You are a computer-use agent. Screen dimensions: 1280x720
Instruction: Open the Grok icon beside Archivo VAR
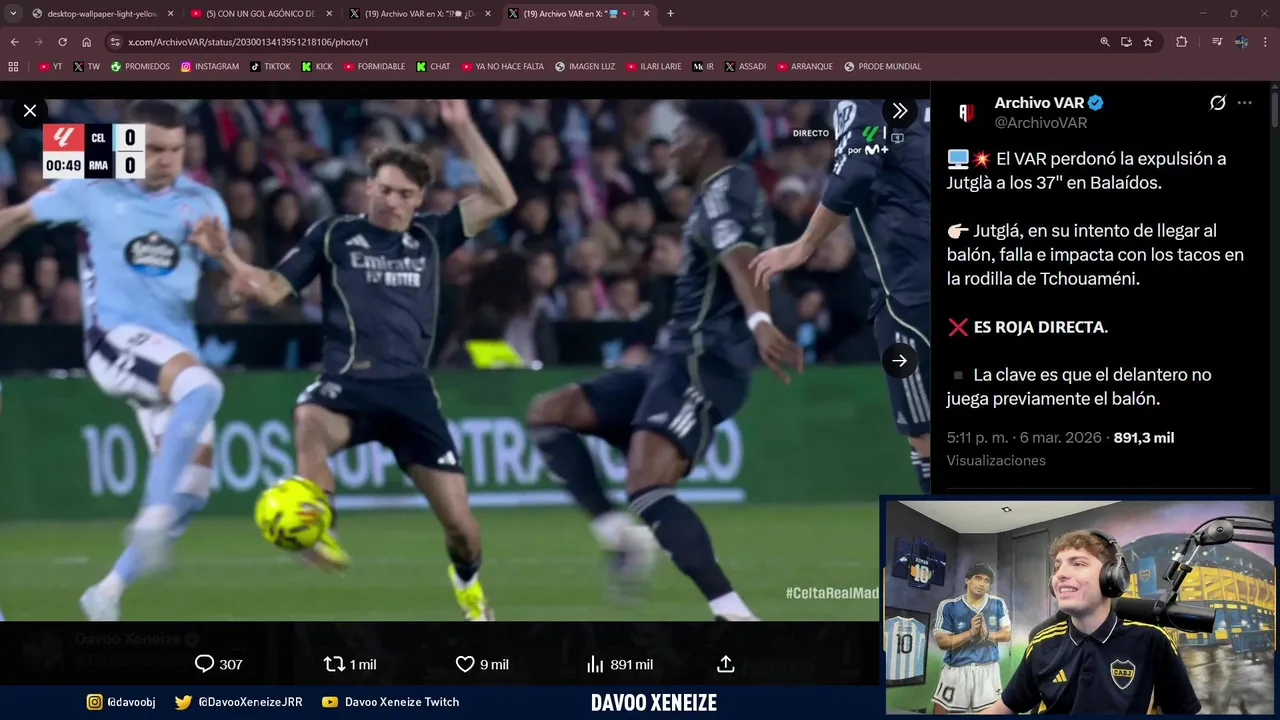click(x=1218, y=103)
